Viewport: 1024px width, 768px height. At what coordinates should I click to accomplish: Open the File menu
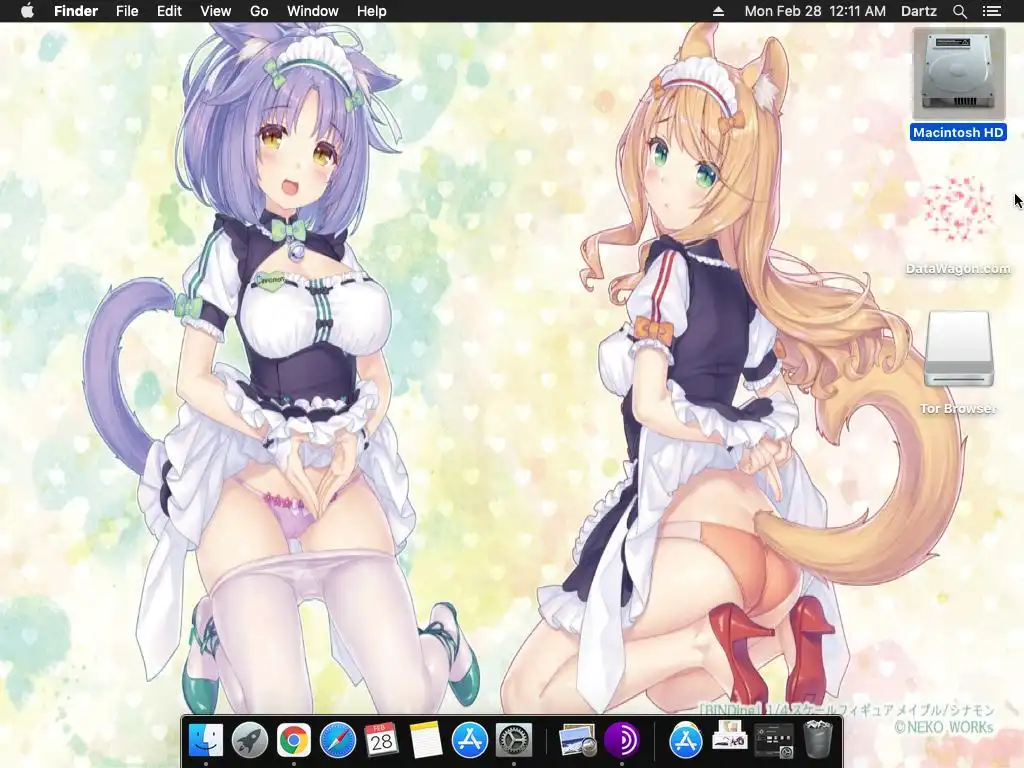[x=127, y=11]
